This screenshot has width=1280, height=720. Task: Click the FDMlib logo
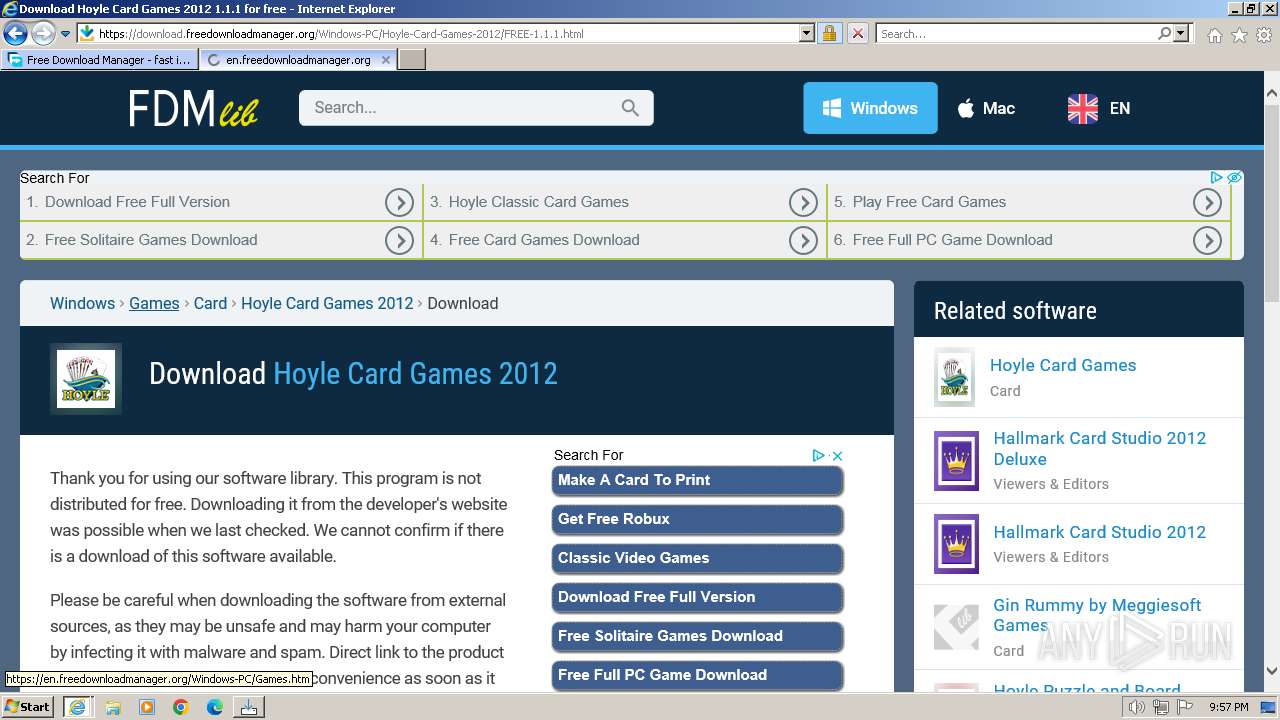[x=193, y=108]
